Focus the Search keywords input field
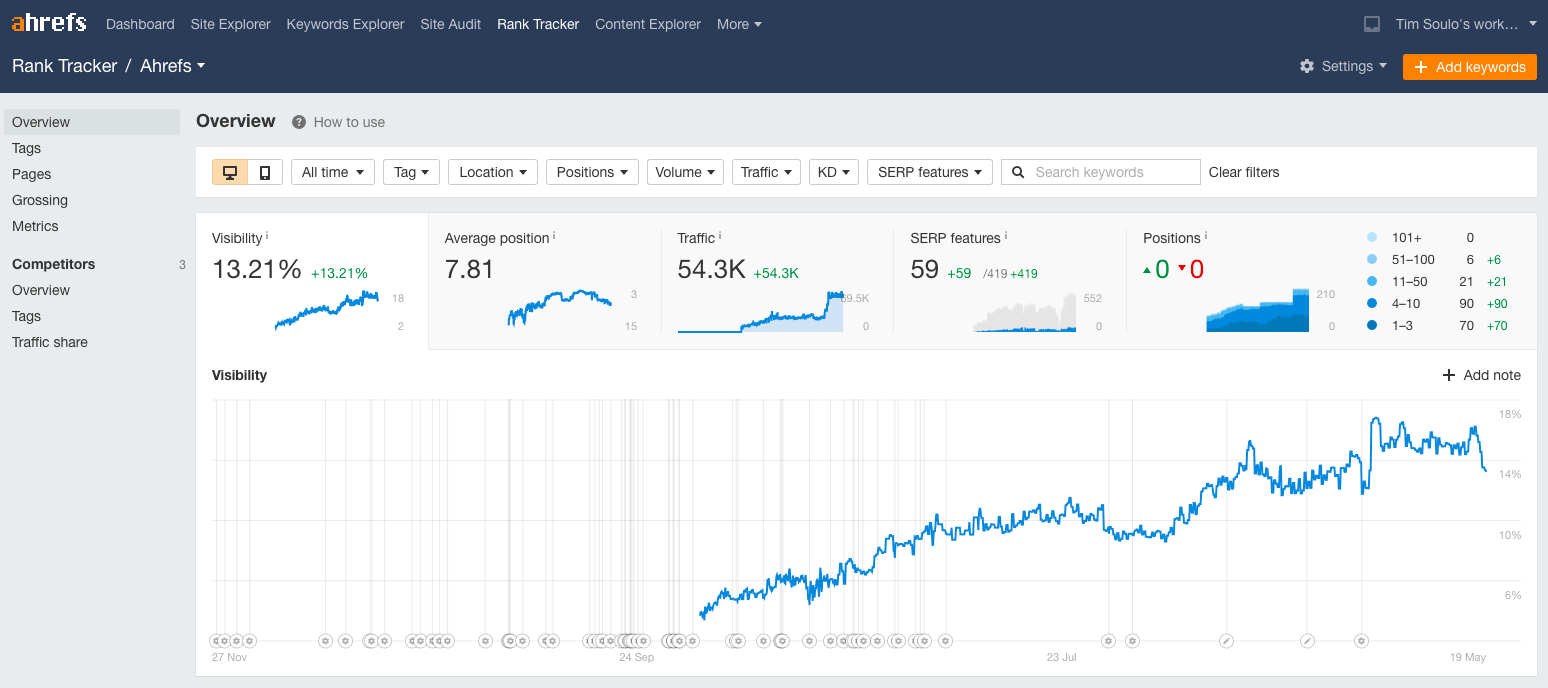 [x=1101, y=172]
